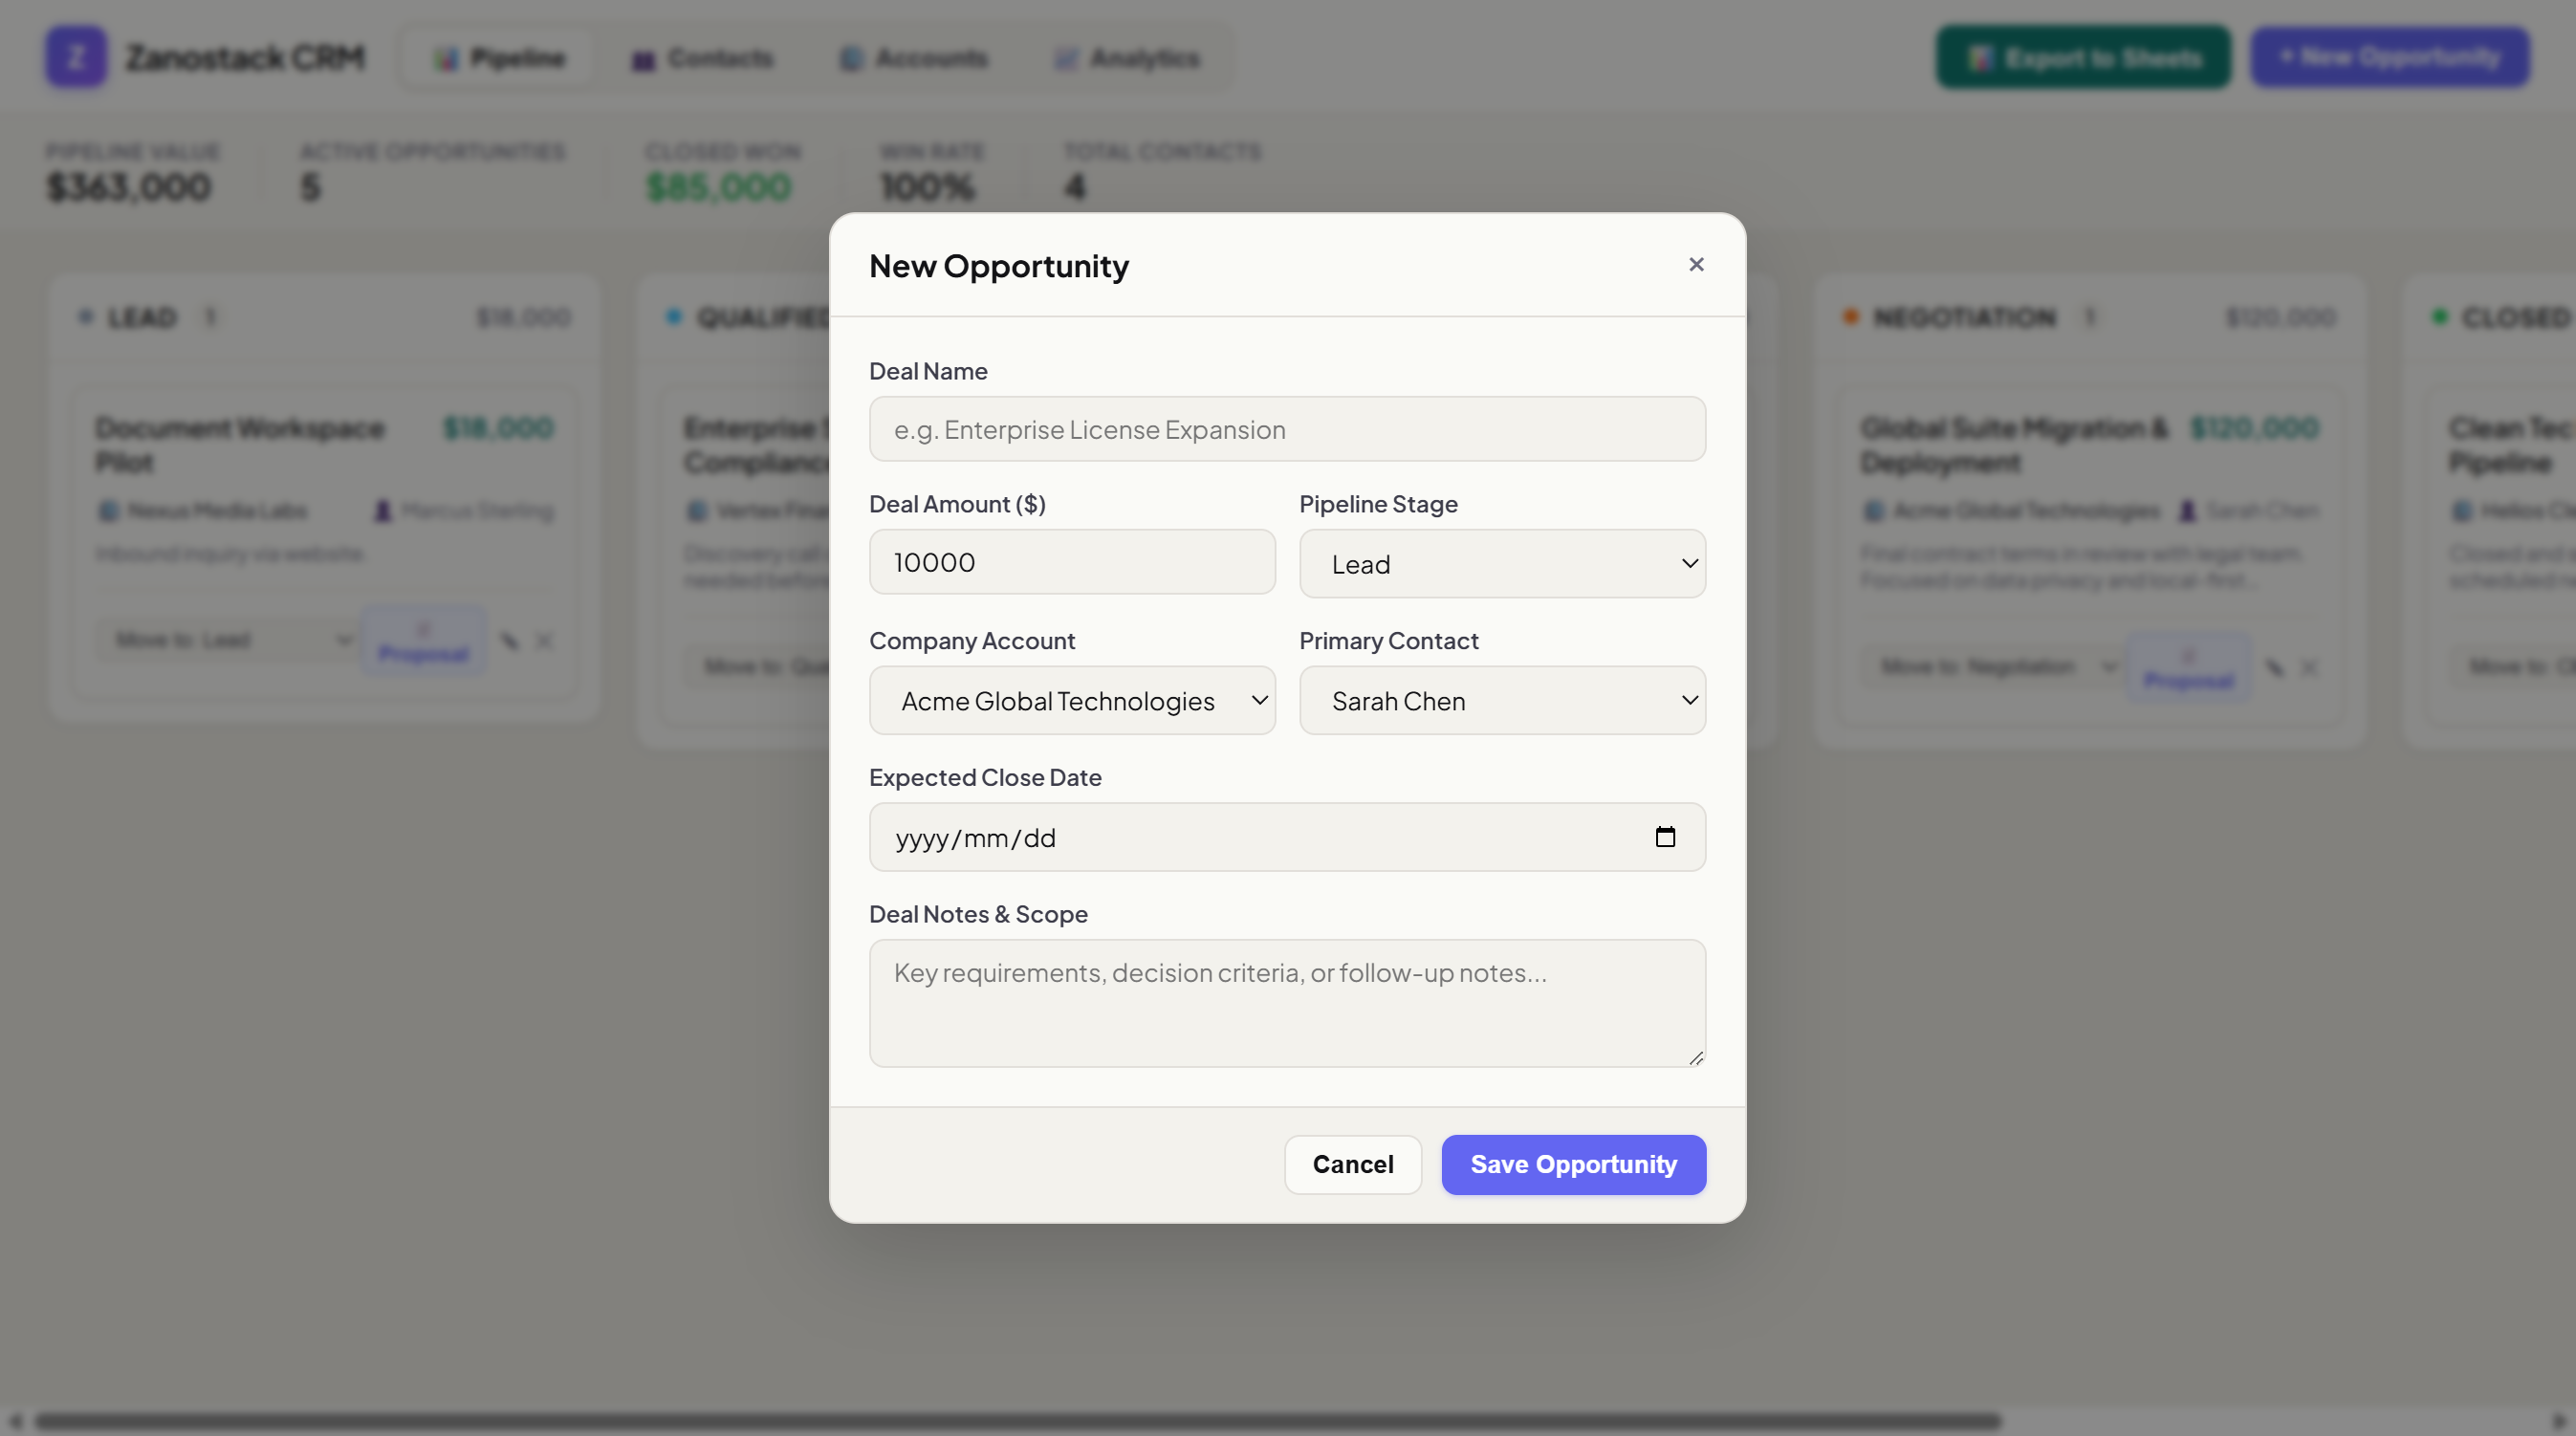The width and height of the screenshot is (2576, 1436).
Task: Click the Save Opportunity button
Action: [1574, 1165]
